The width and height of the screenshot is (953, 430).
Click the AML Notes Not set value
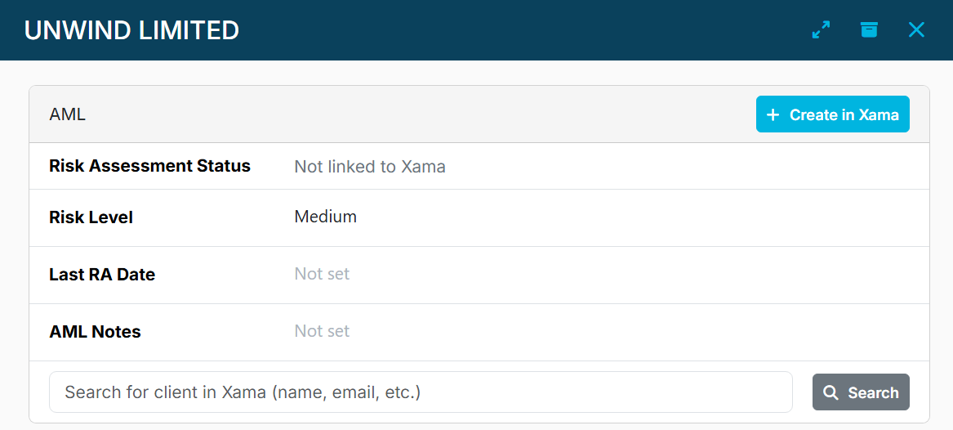pos(322,331)
